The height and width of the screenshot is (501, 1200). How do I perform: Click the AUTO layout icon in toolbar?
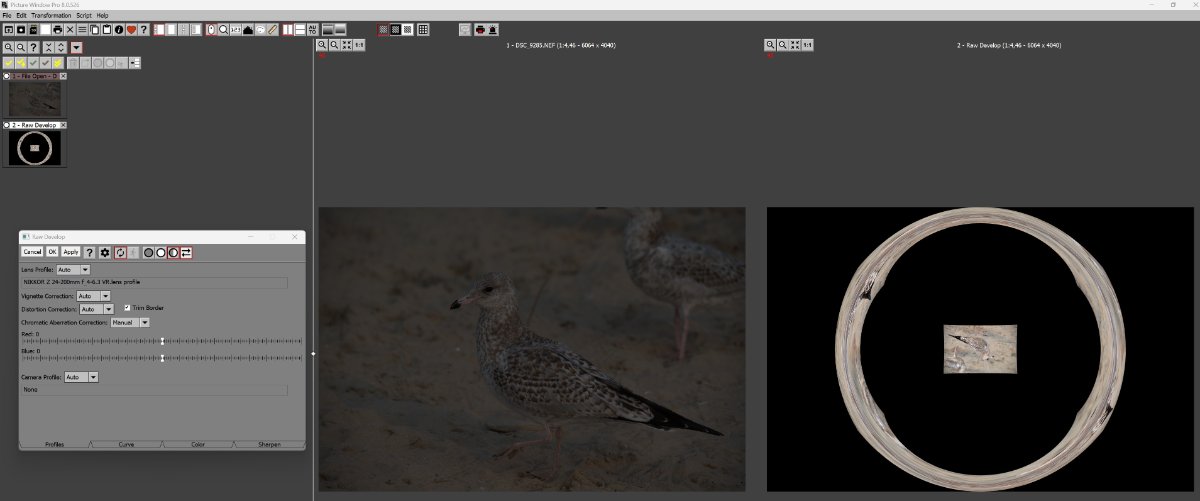(313, 30)
